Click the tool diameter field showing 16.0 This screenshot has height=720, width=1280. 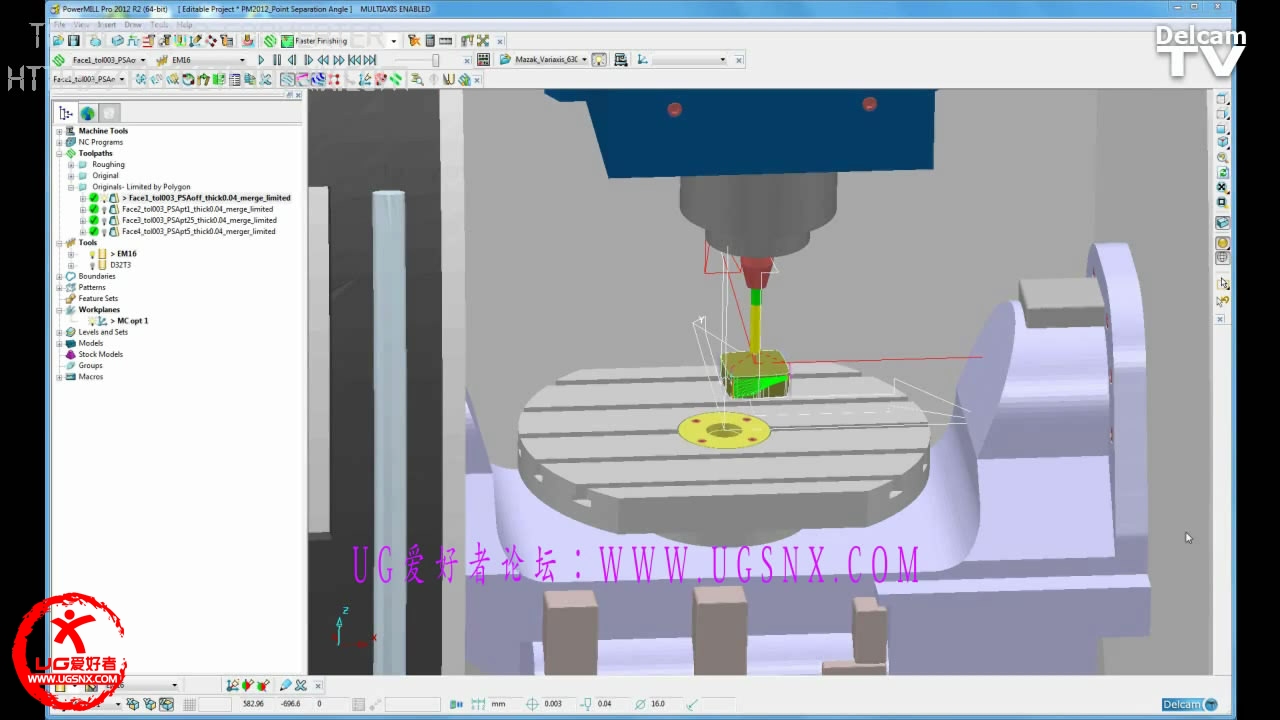point(664,704)
